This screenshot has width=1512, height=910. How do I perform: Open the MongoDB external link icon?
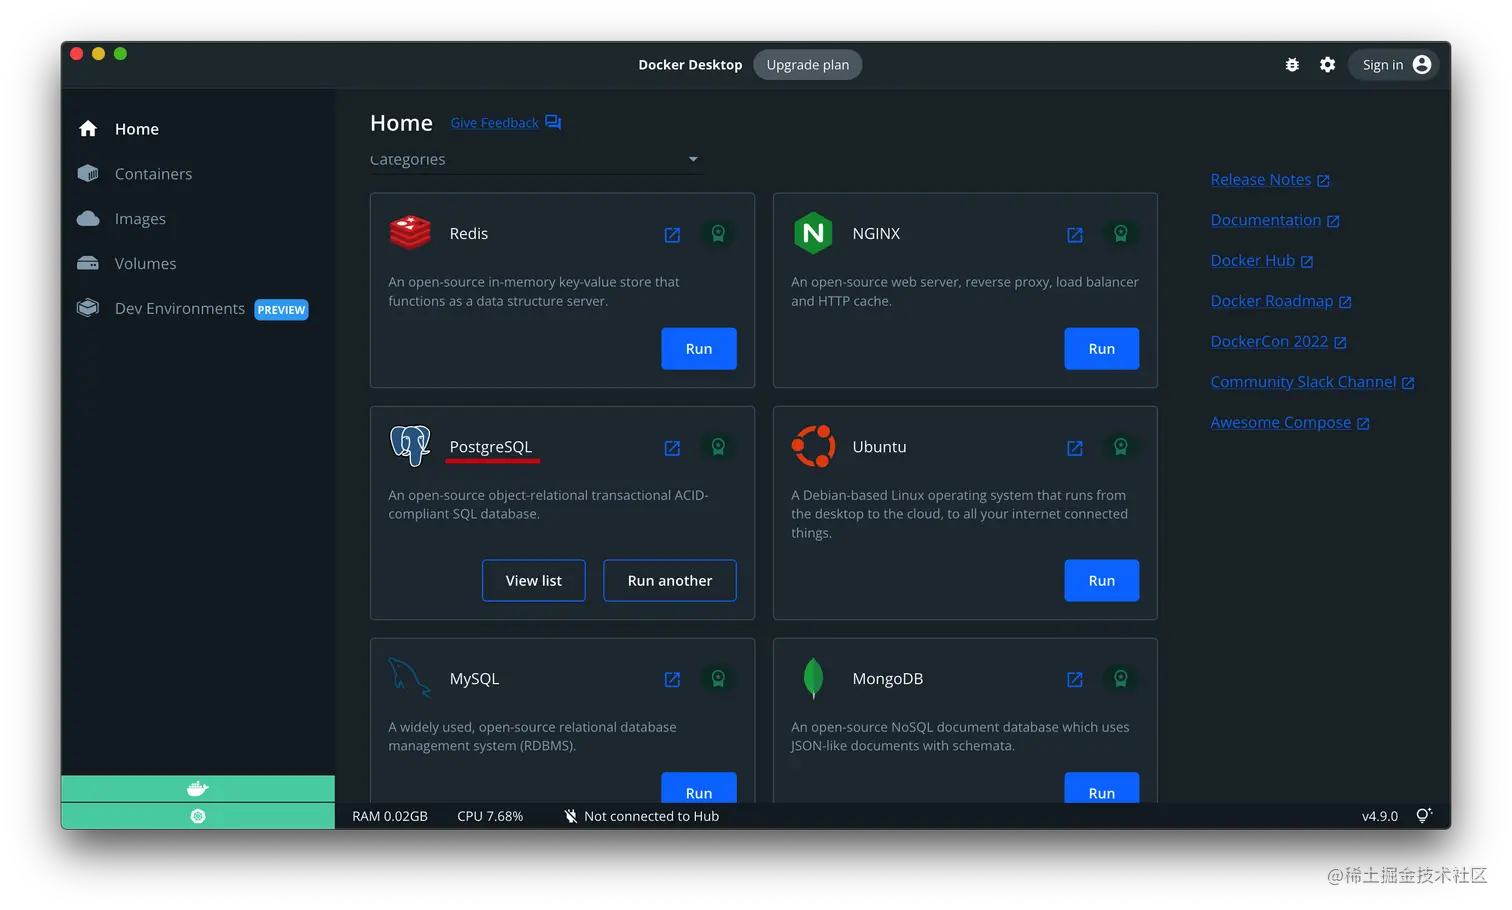(1075, 679)
